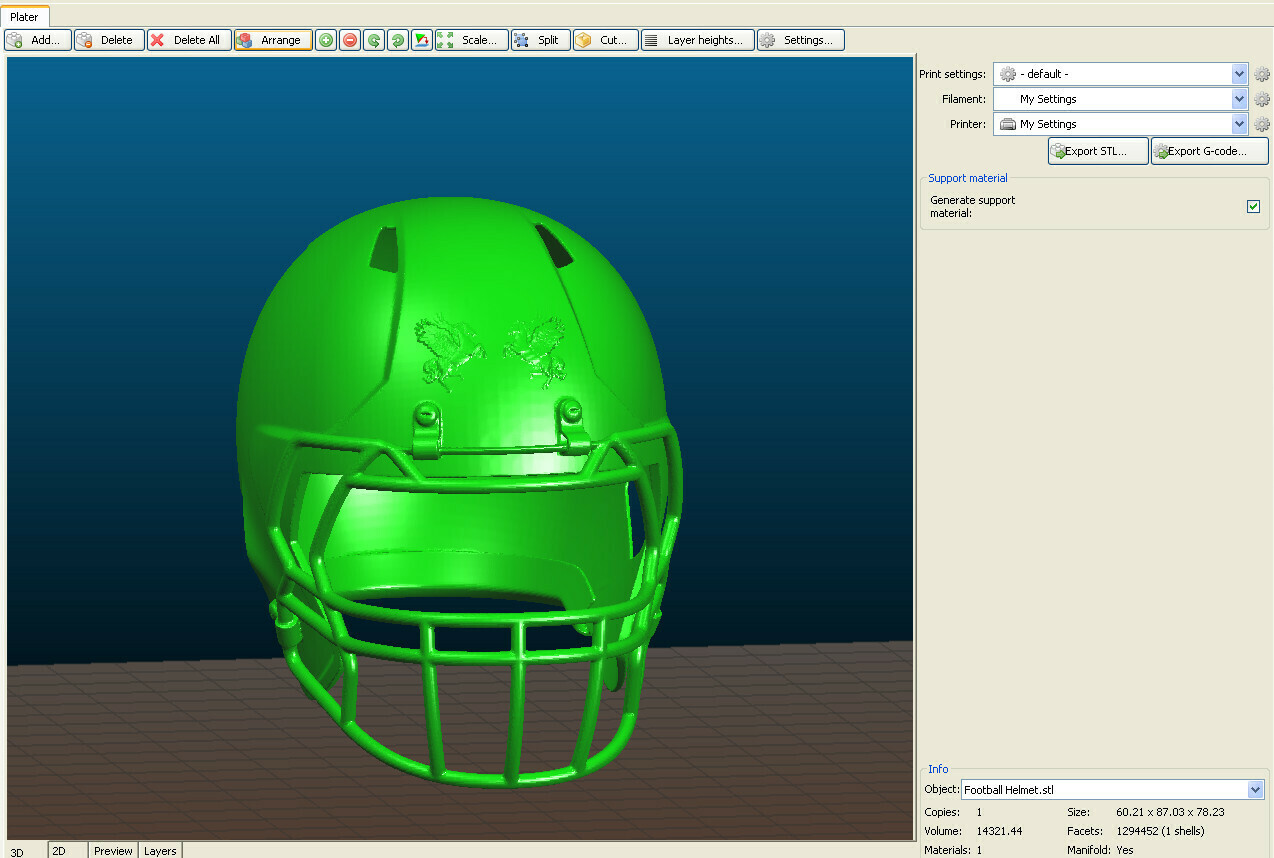Export the model as STL
Screen dimensions: 1274x858
(1097, 150)
